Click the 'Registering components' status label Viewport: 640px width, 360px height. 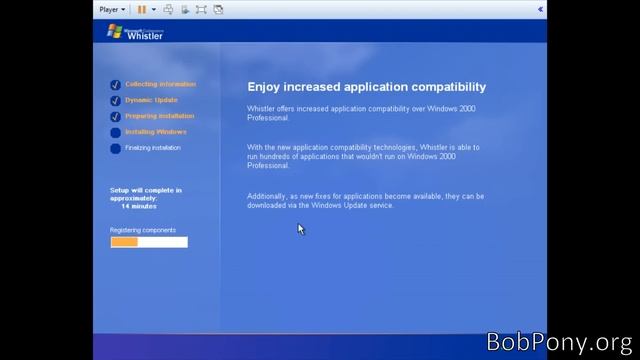(143, 230)
